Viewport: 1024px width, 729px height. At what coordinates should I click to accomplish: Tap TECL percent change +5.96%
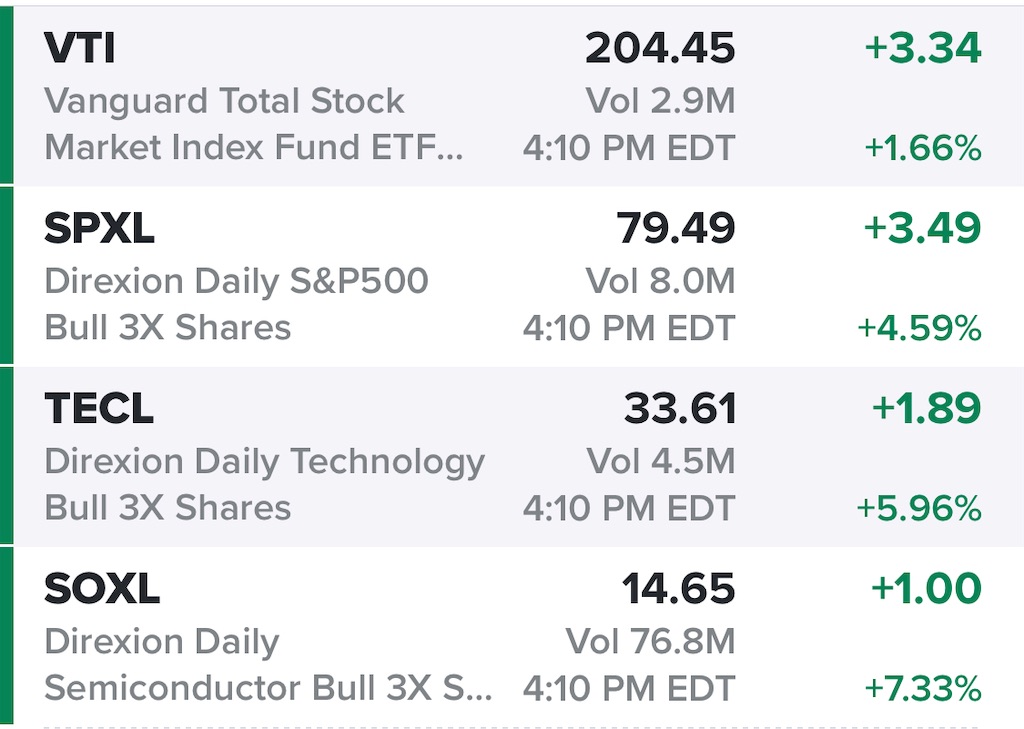[x=919, y=509]
